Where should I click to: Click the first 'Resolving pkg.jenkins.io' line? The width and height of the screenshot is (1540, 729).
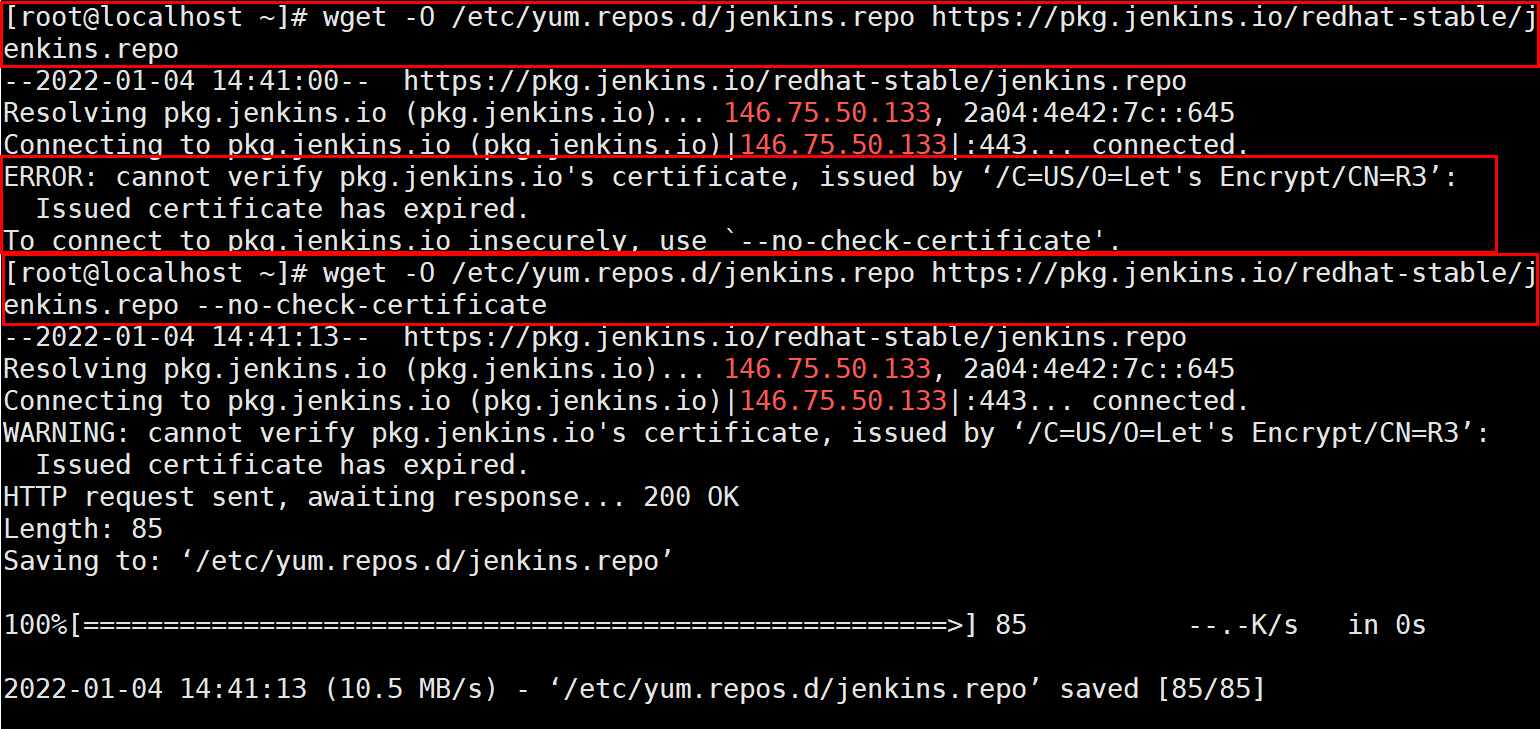pyautogui.click(x=619, y=114)
